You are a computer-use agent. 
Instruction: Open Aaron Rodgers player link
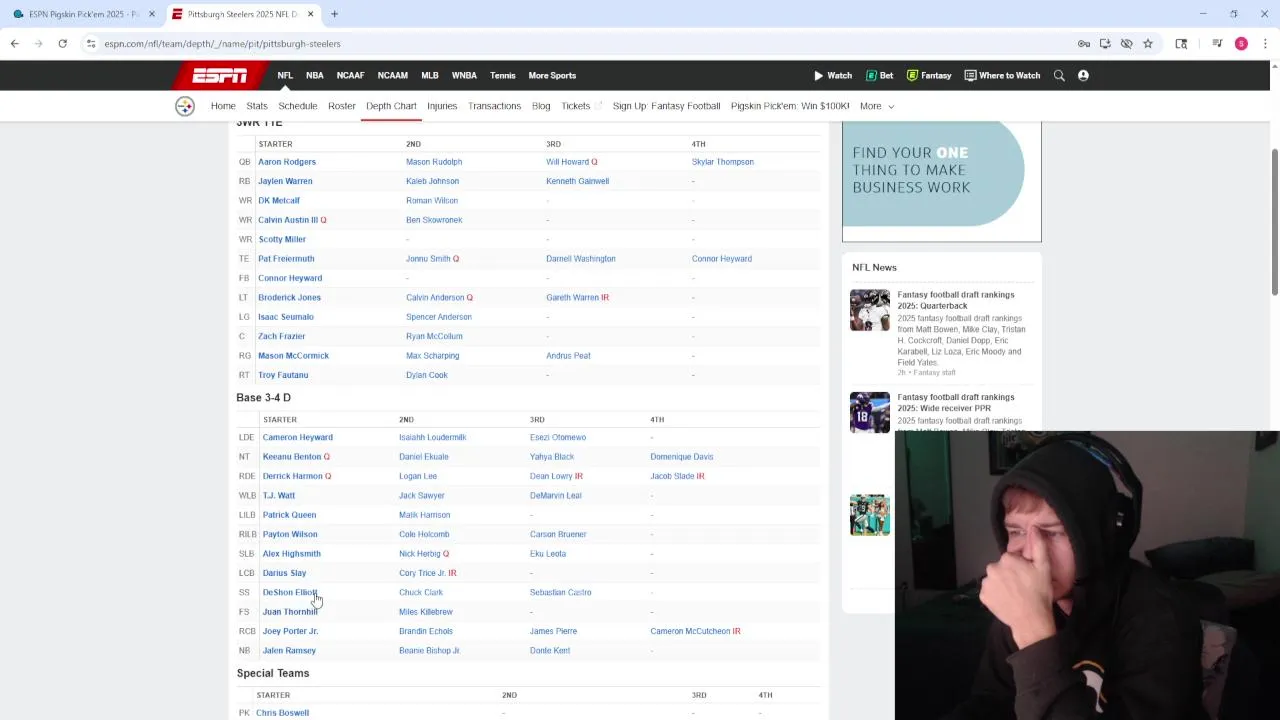(287, 162)
